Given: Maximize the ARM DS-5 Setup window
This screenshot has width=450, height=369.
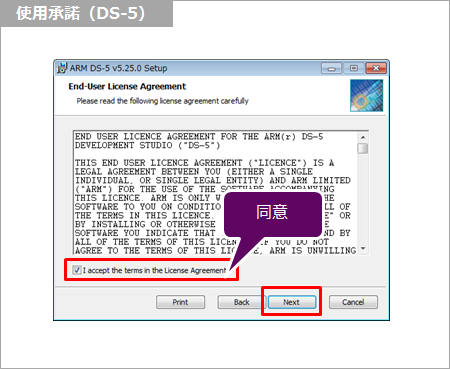Looking at the screenshot, I should pos(353,68).
